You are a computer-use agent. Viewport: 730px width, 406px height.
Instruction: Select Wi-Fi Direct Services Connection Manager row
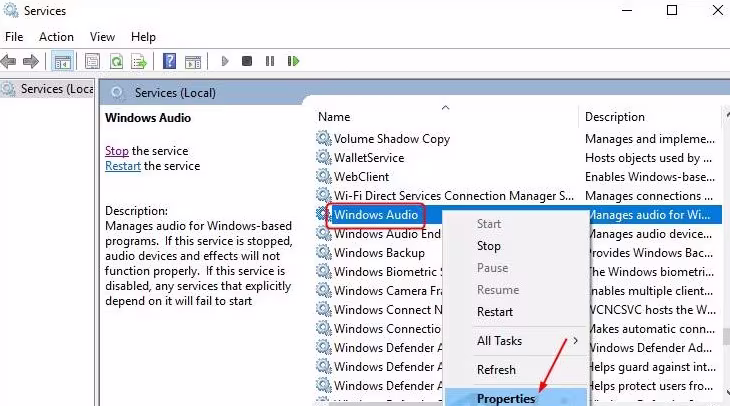pyautogui.click(x=453, y=196)
